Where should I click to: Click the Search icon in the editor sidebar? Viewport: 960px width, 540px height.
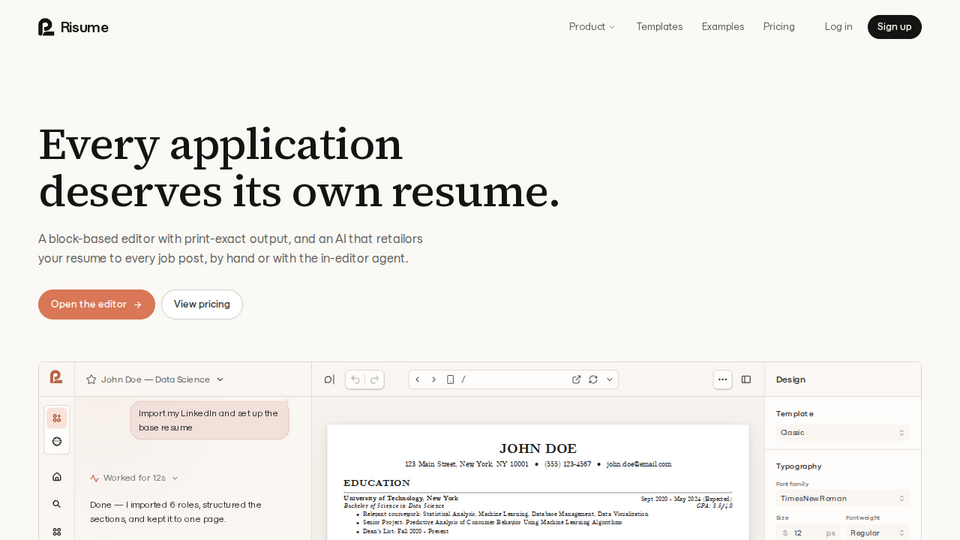pyautogui.click(x=57, y=504)
